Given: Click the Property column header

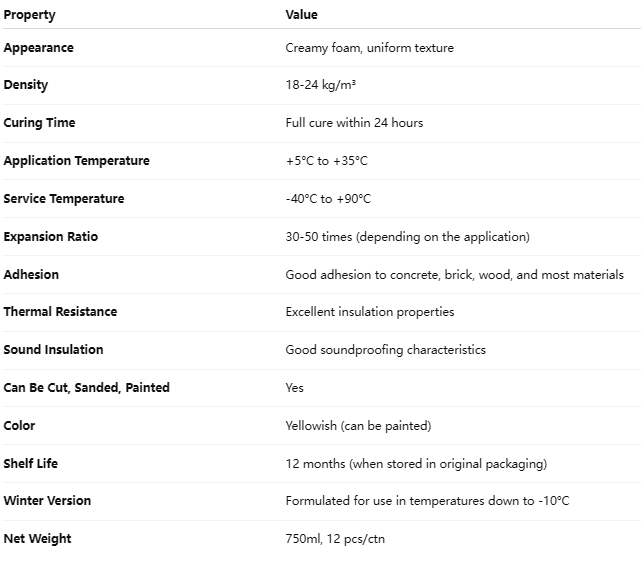Looking at the screenshot, I should click(x=30, y=15).
